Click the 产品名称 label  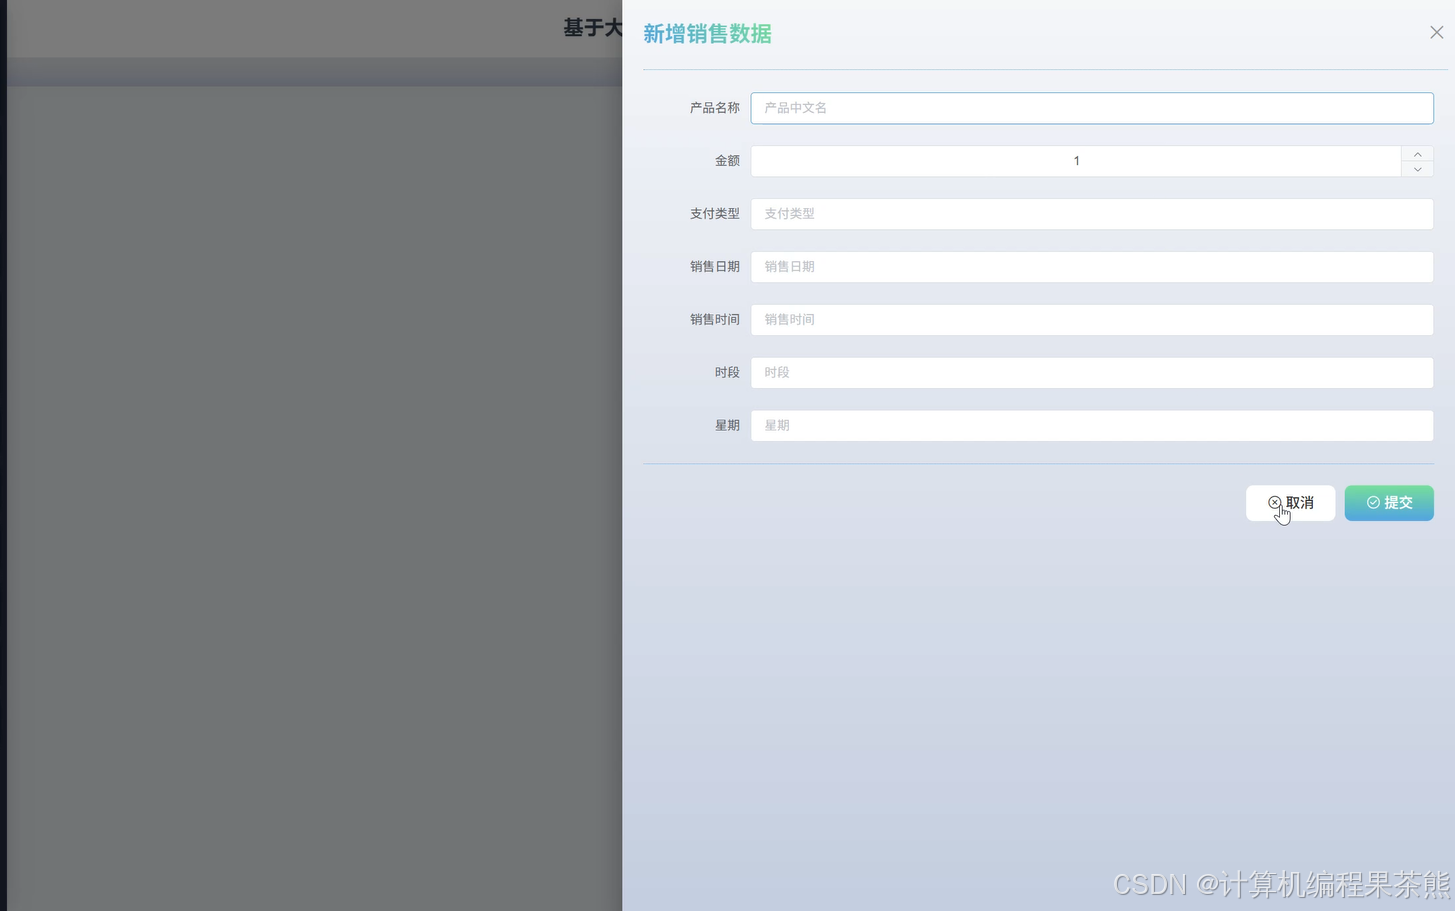(x=714, y=108)
